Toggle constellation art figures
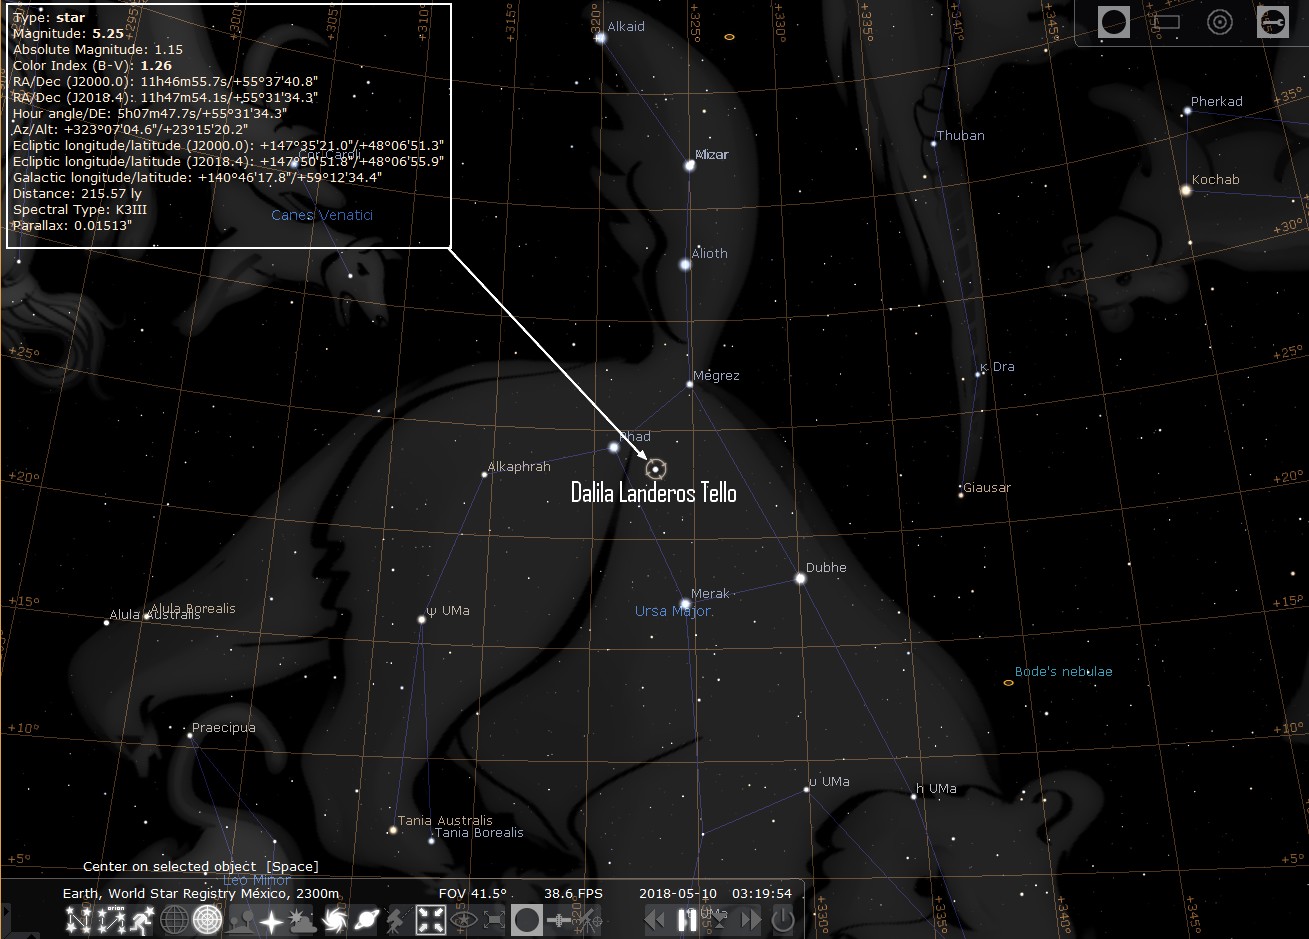Viewport: 1309px width, 939px height. pos(143,920)
